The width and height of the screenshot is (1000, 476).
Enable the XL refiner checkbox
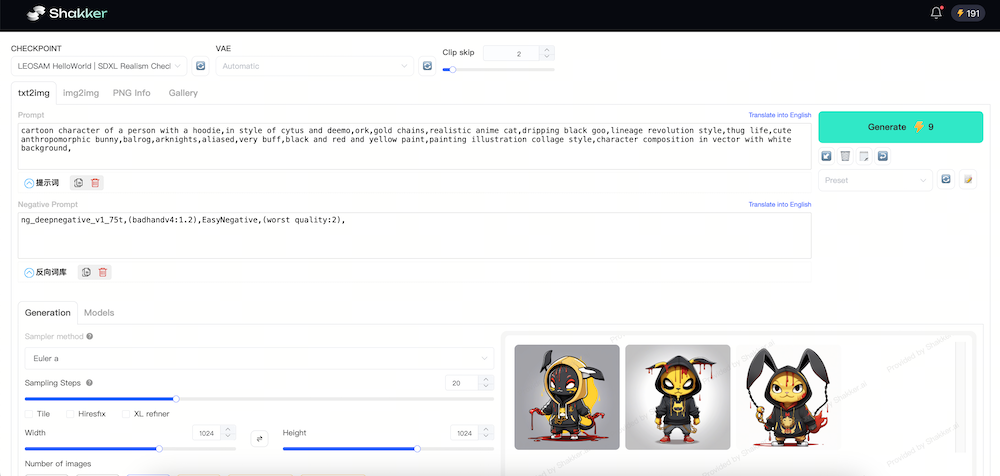tap(126, 414)
